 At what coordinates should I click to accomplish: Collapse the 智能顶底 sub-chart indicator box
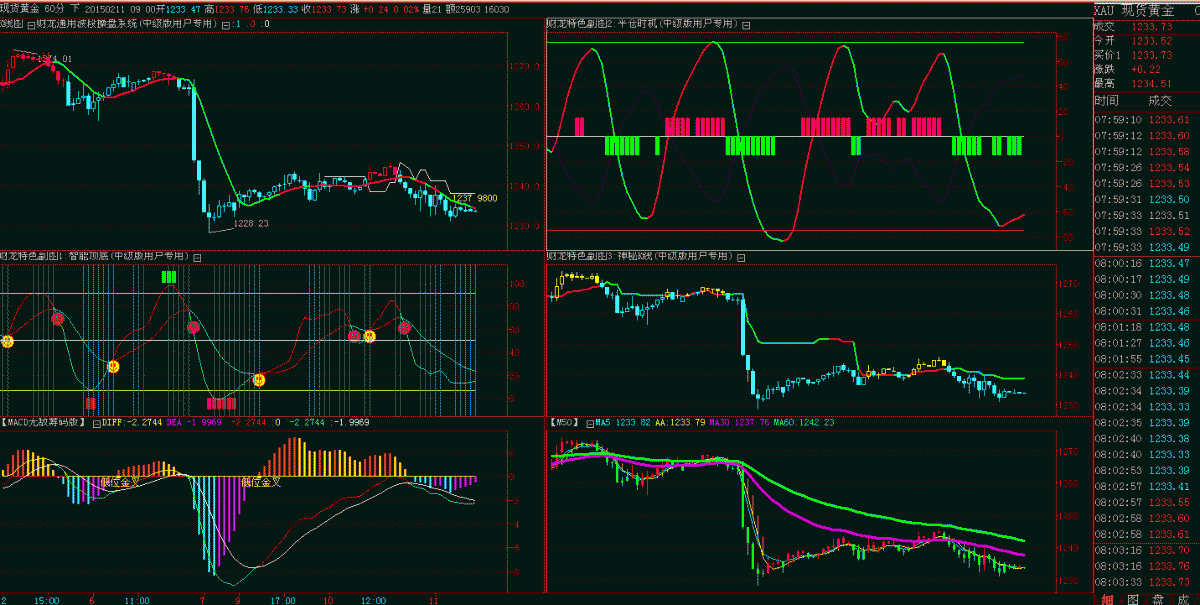196,257
